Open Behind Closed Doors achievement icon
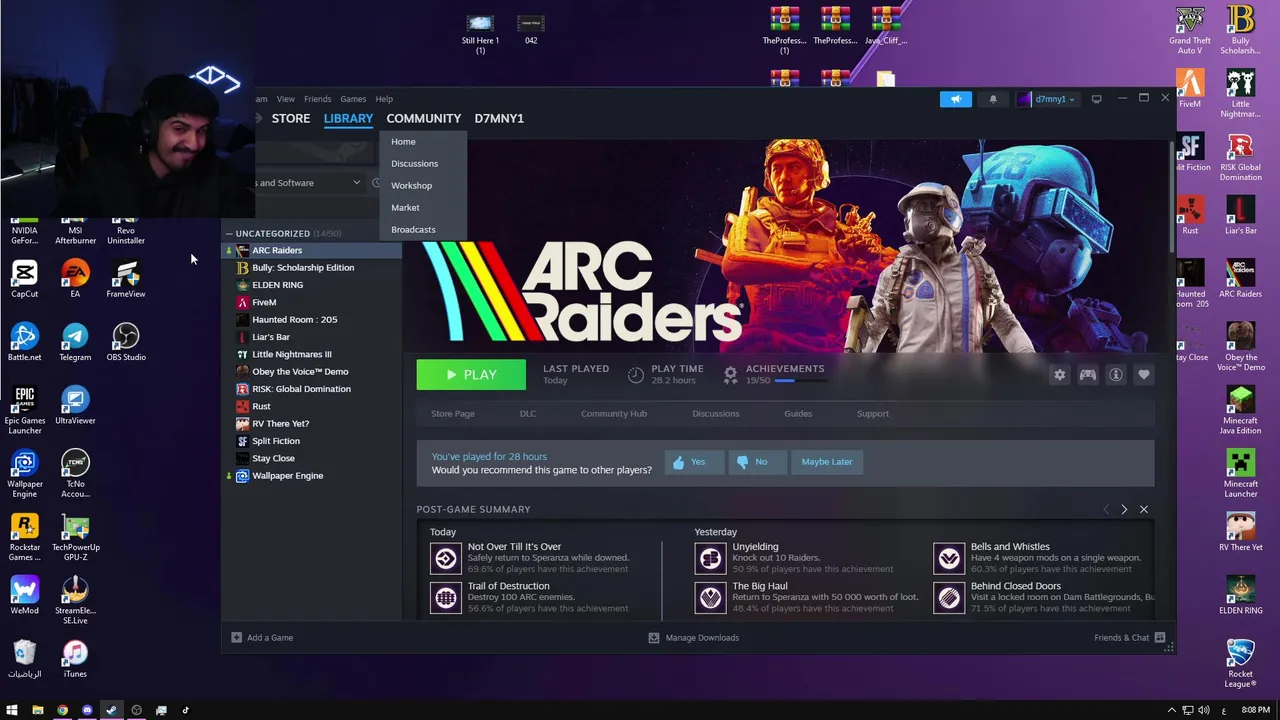The image size is (1280, 720). pos(949,597)
